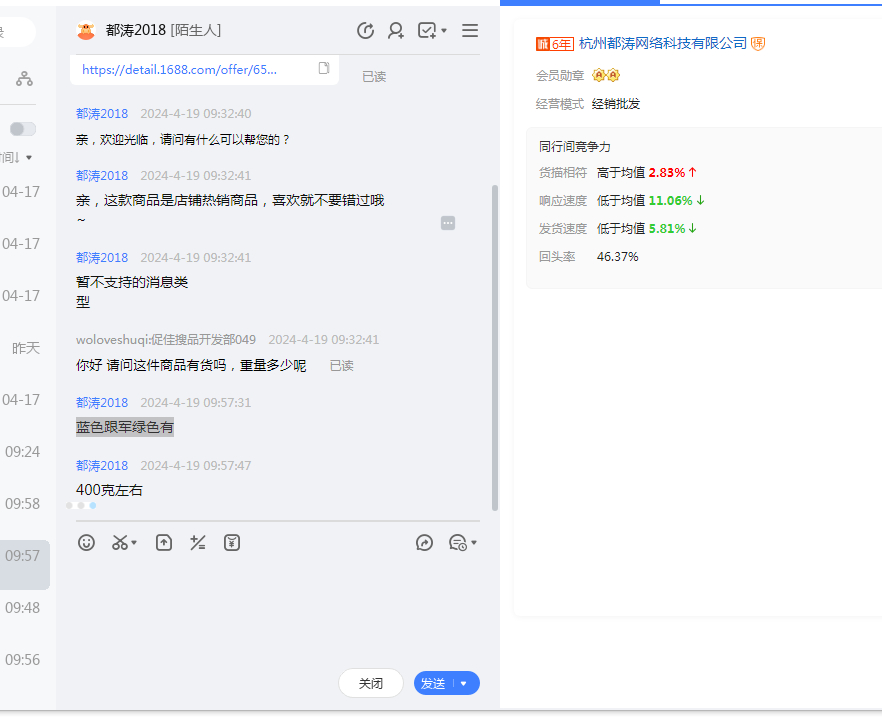This screenshot has width=882, height=717.
Task: Open the detail.1688.com offer link
Action: (180, 69)
